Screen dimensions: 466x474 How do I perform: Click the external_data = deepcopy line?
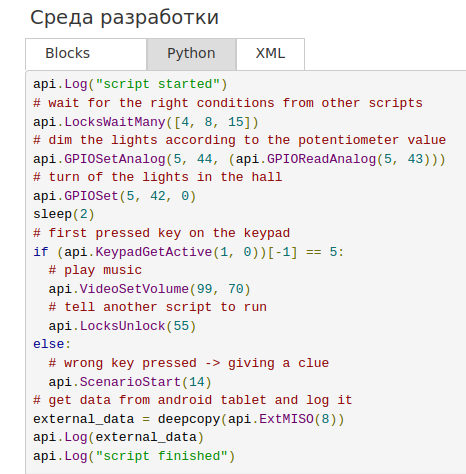pos(188,419)
